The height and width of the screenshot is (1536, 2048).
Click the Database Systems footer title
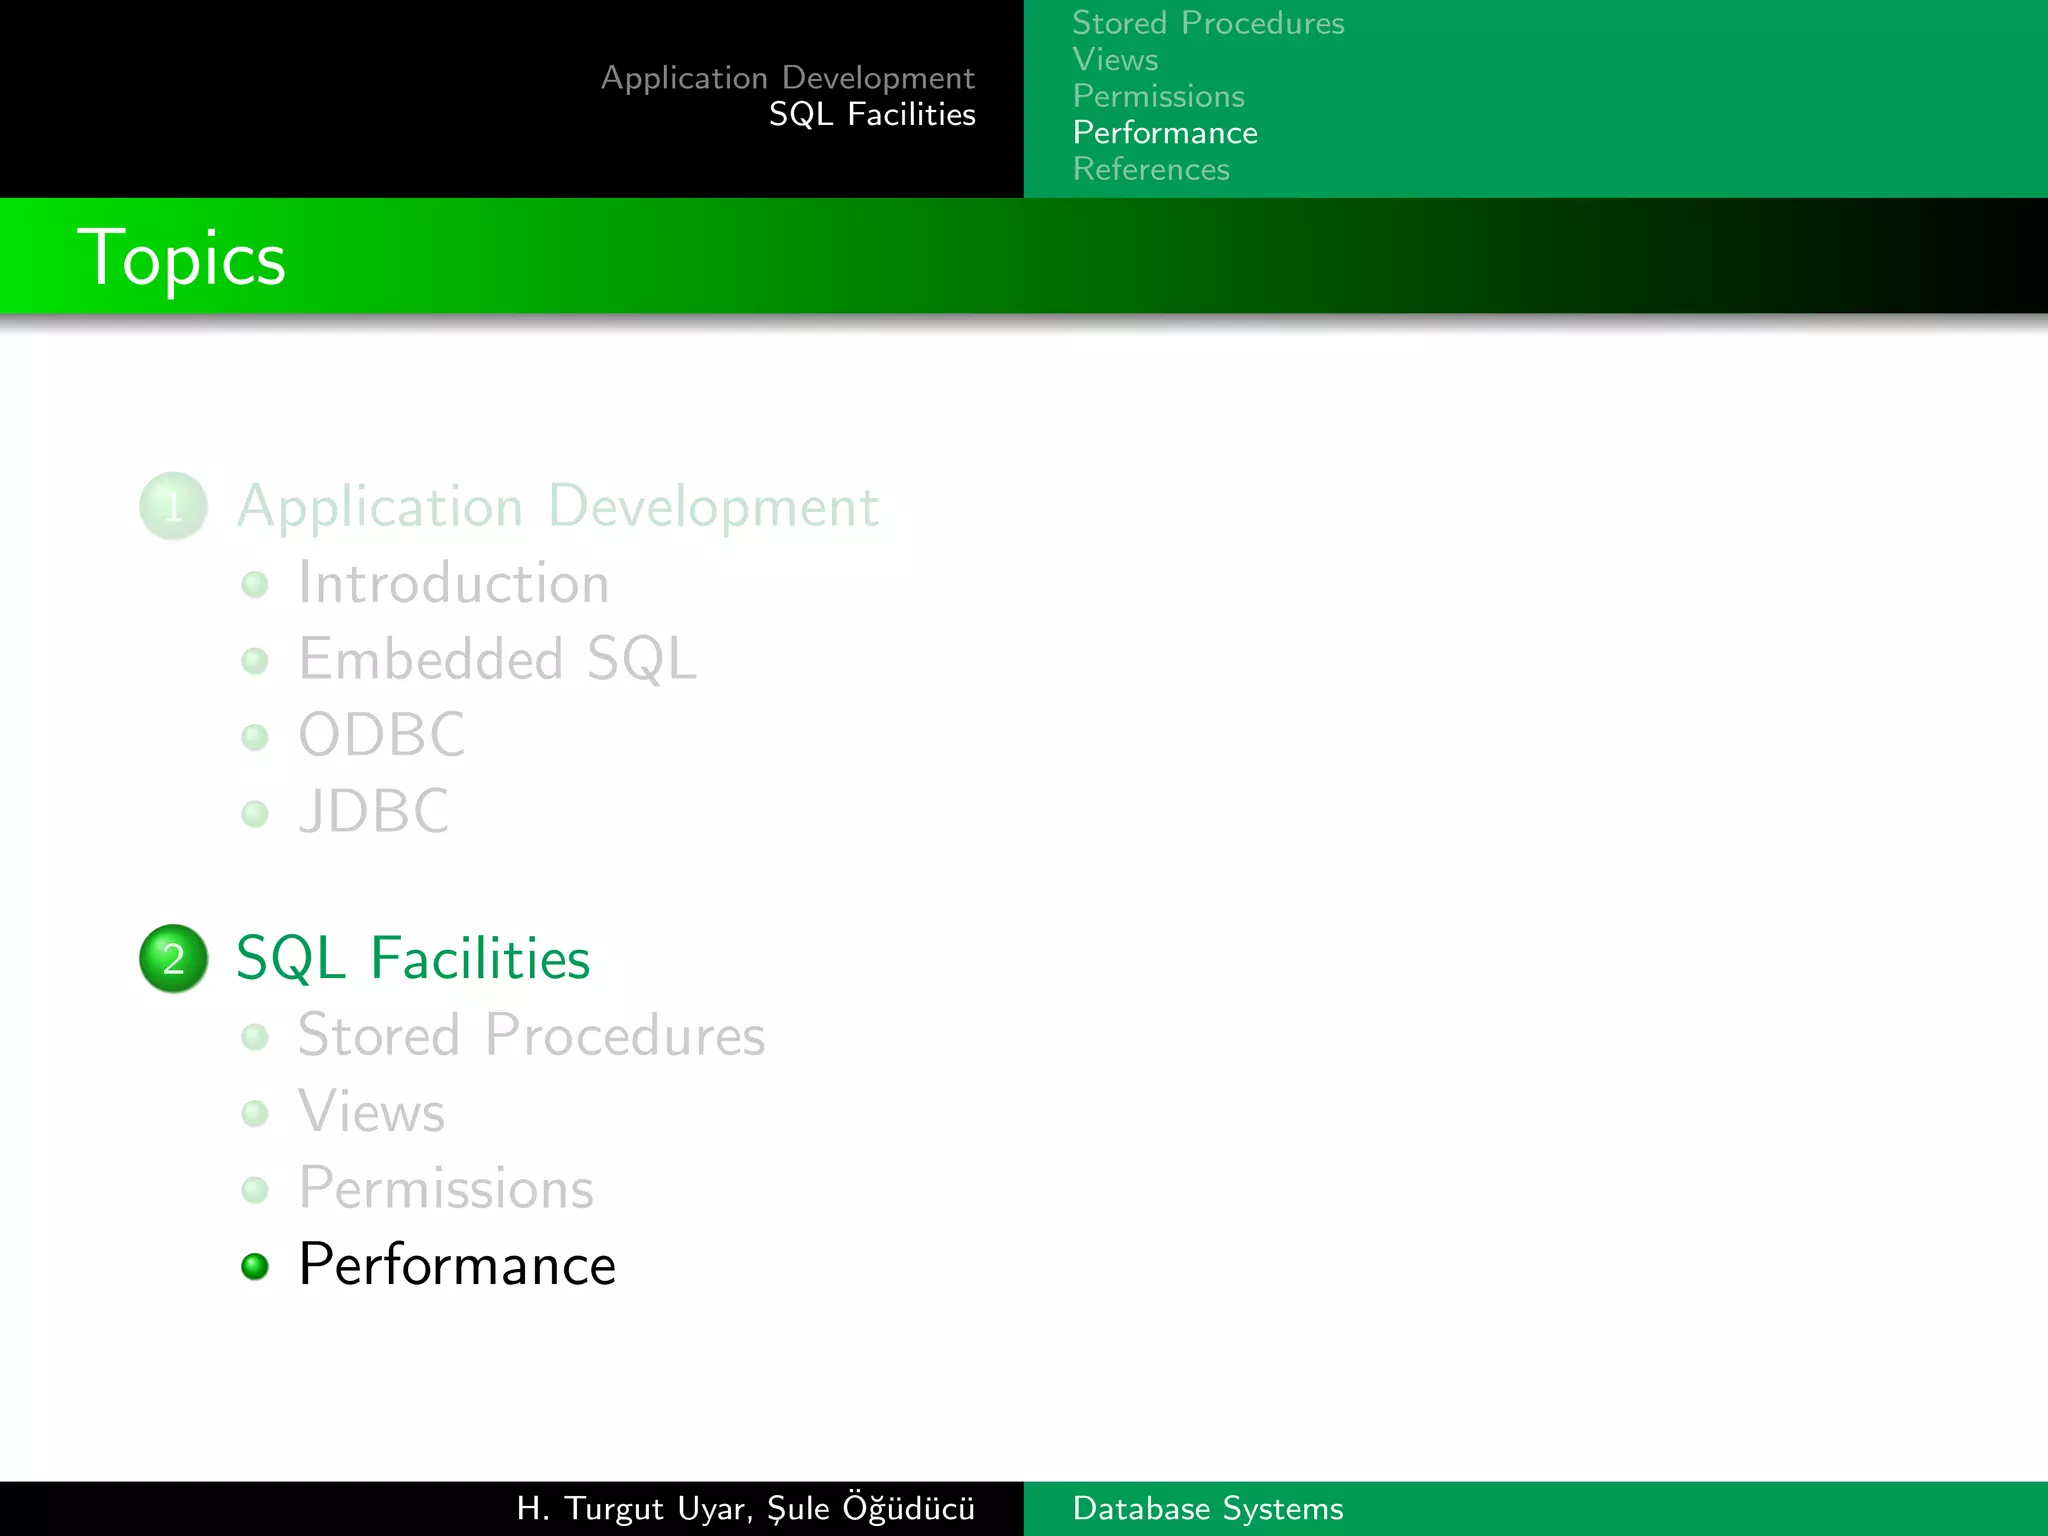(x=1208, y=1508)
